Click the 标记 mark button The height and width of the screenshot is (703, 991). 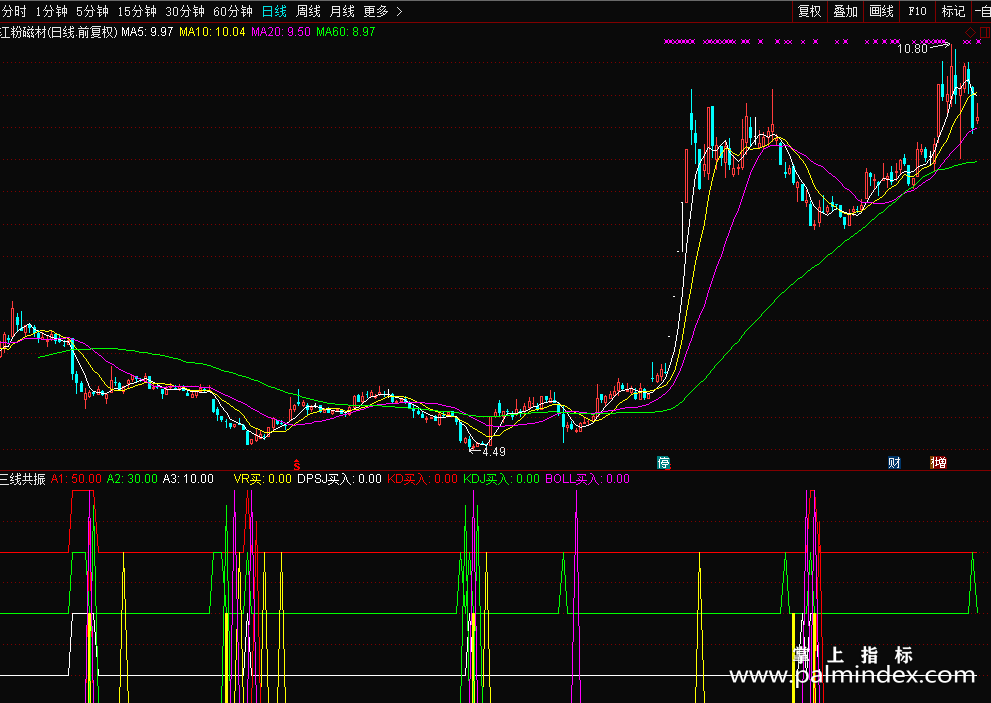coord(953,11)
